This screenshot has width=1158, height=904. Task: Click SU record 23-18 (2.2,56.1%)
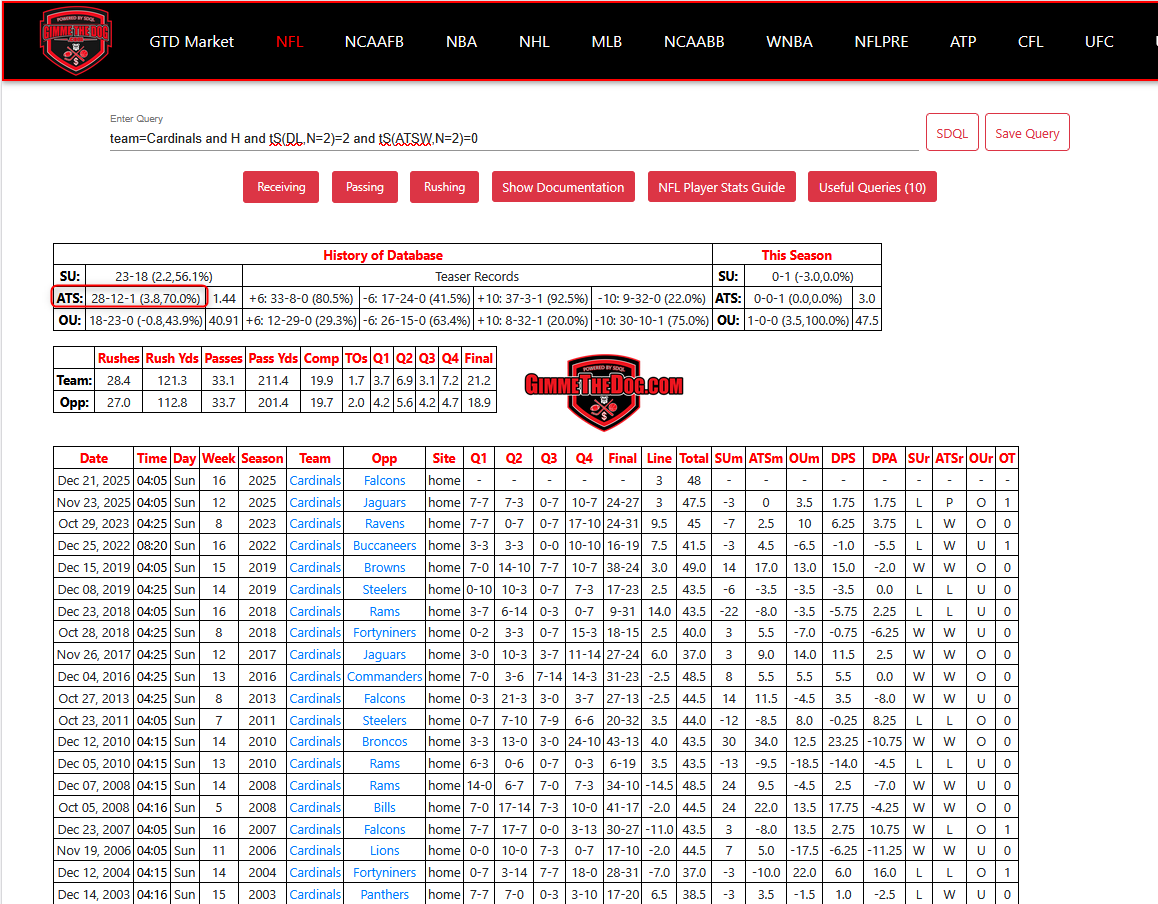point(164,276)
